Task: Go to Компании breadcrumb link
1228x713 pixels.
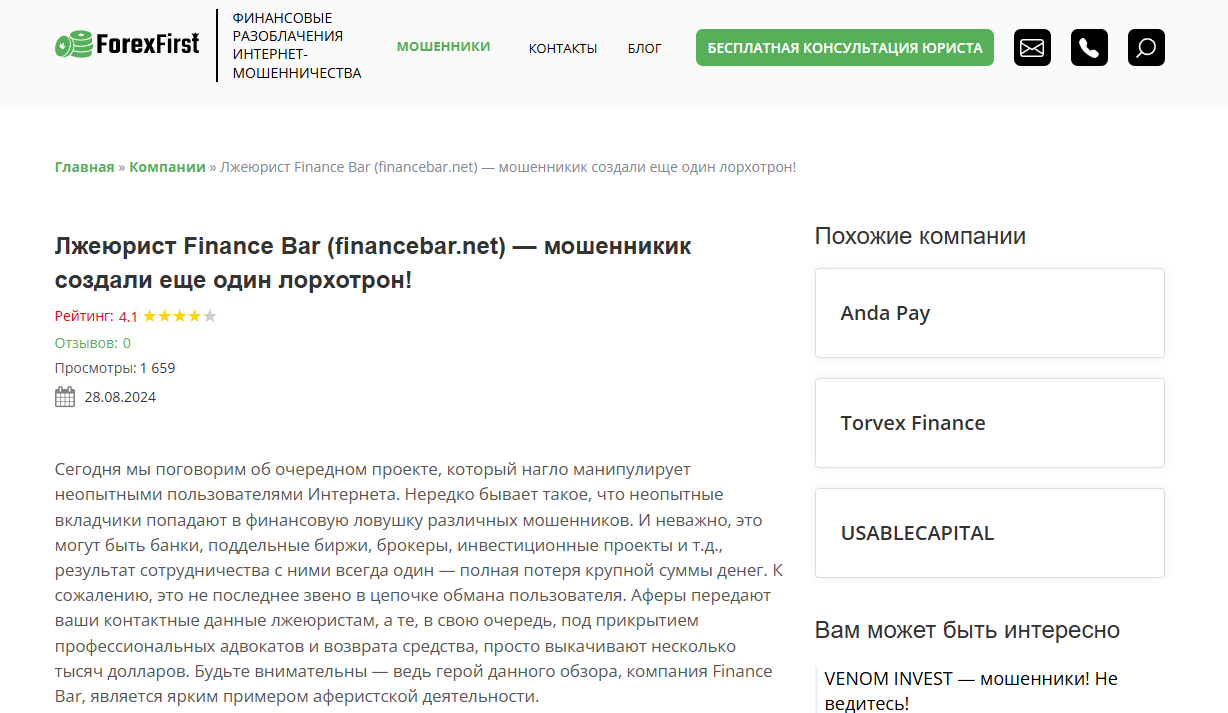Action: click(x=167, y=167)
